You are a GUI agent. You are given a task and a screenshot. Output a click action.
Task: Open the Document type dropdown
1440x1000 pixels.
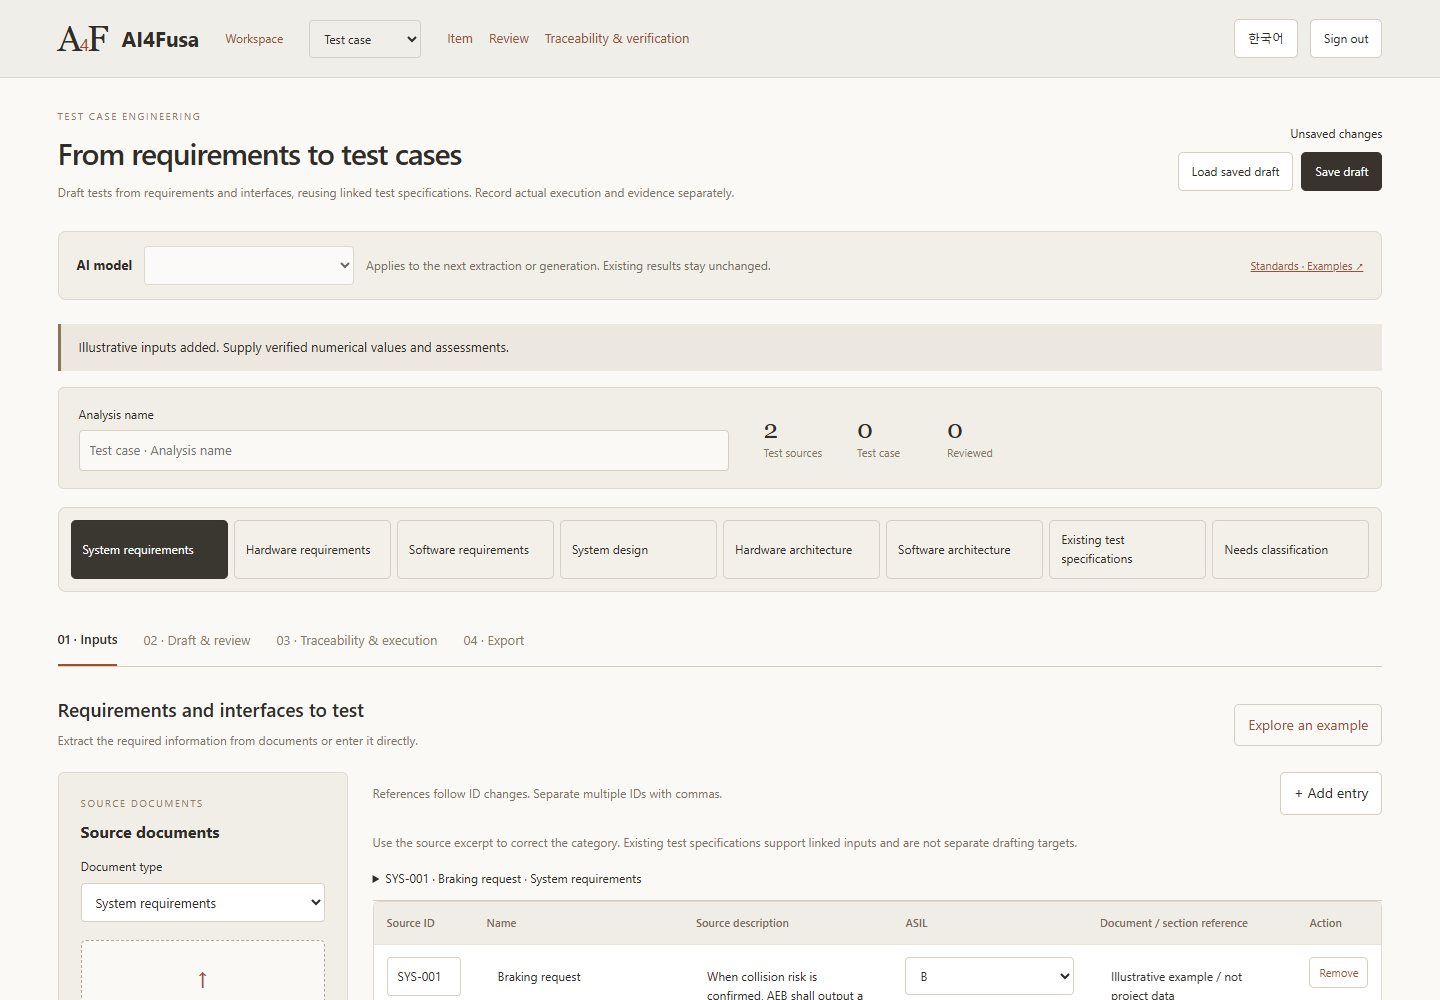[203, 903]
